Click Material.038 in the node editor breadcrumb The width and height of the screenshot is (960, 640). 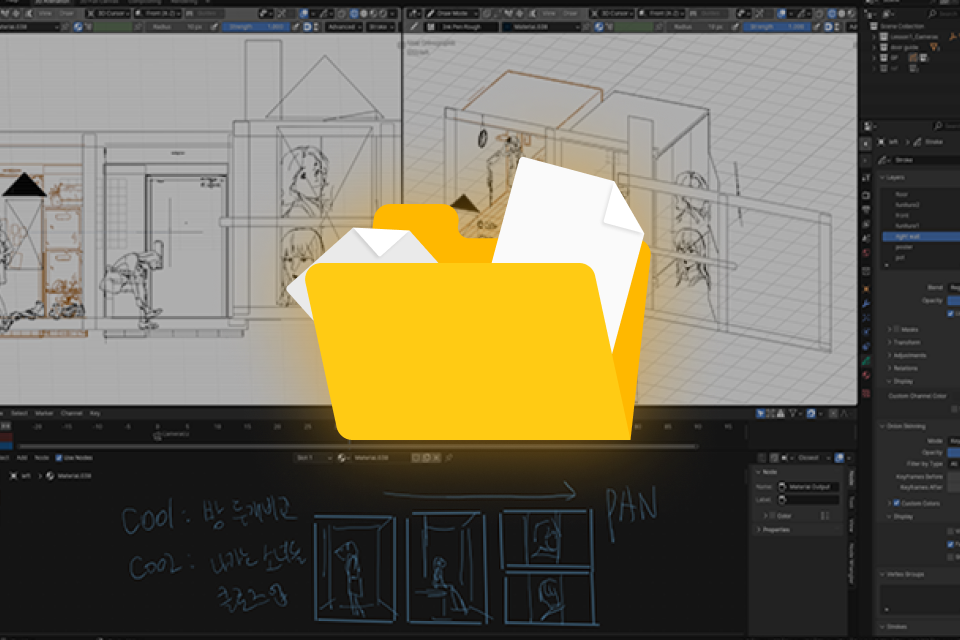click(74, 476)
